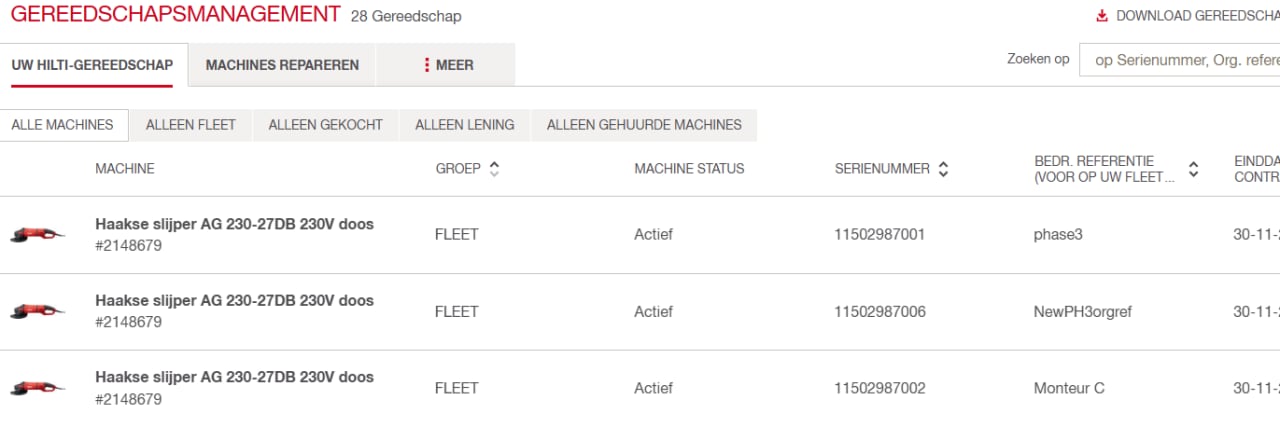Select the Alle machines filter
This screenshot has width=1280, height=427.
[62, 125]
